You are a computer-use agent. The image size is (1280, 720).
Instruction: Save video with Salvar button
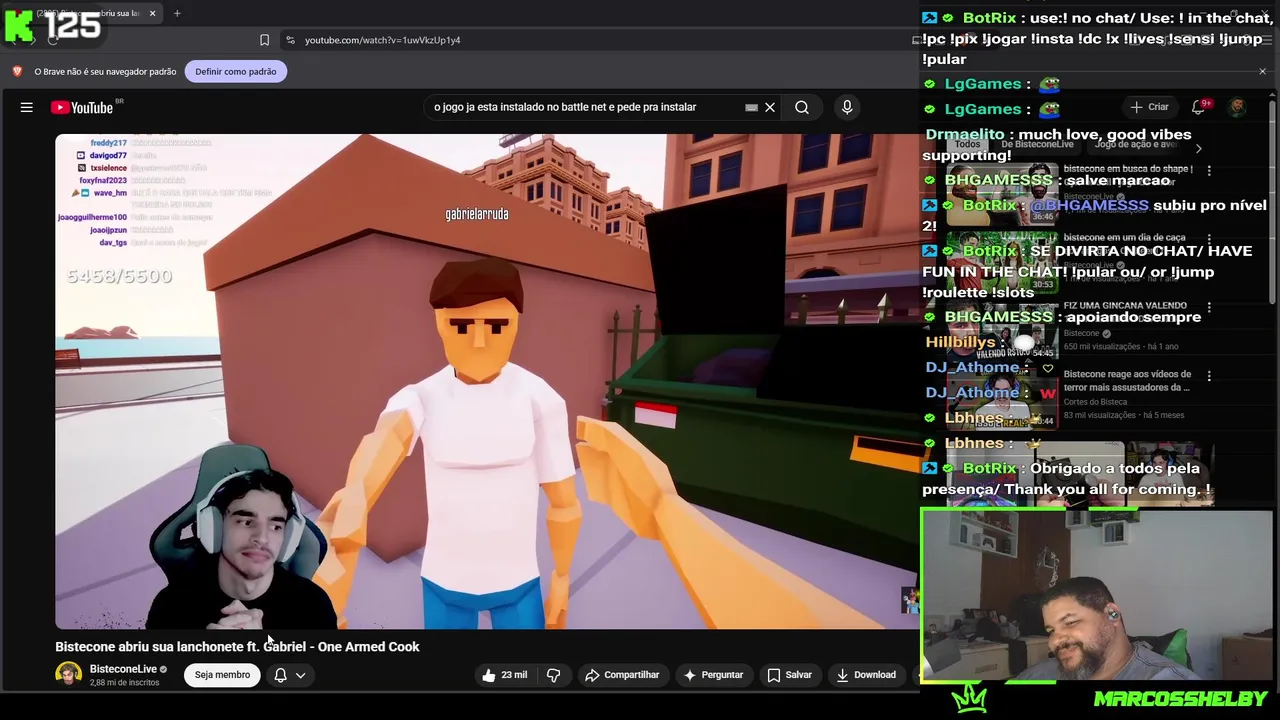[789, 675]
